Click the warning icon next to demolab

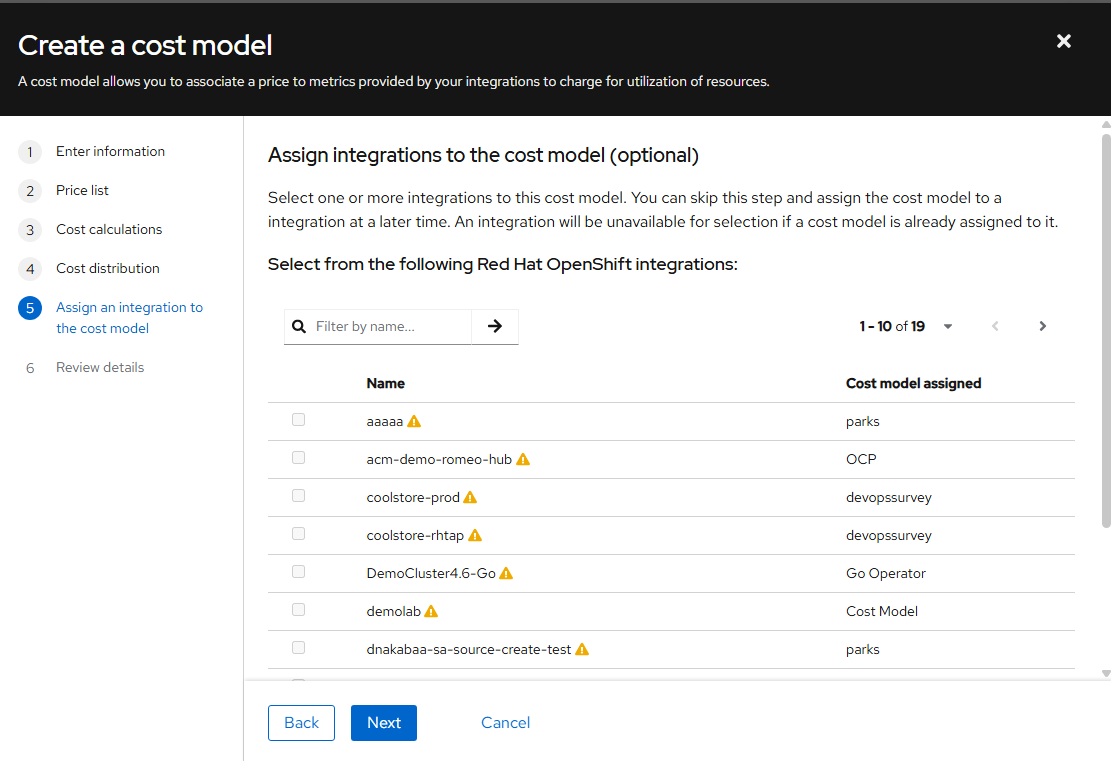coord(431,611)
